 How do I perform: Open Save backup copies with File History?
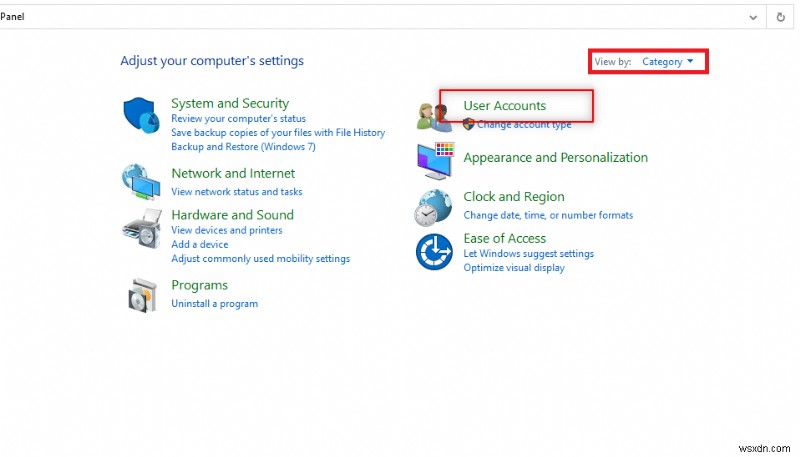click(x=278, y=133)
